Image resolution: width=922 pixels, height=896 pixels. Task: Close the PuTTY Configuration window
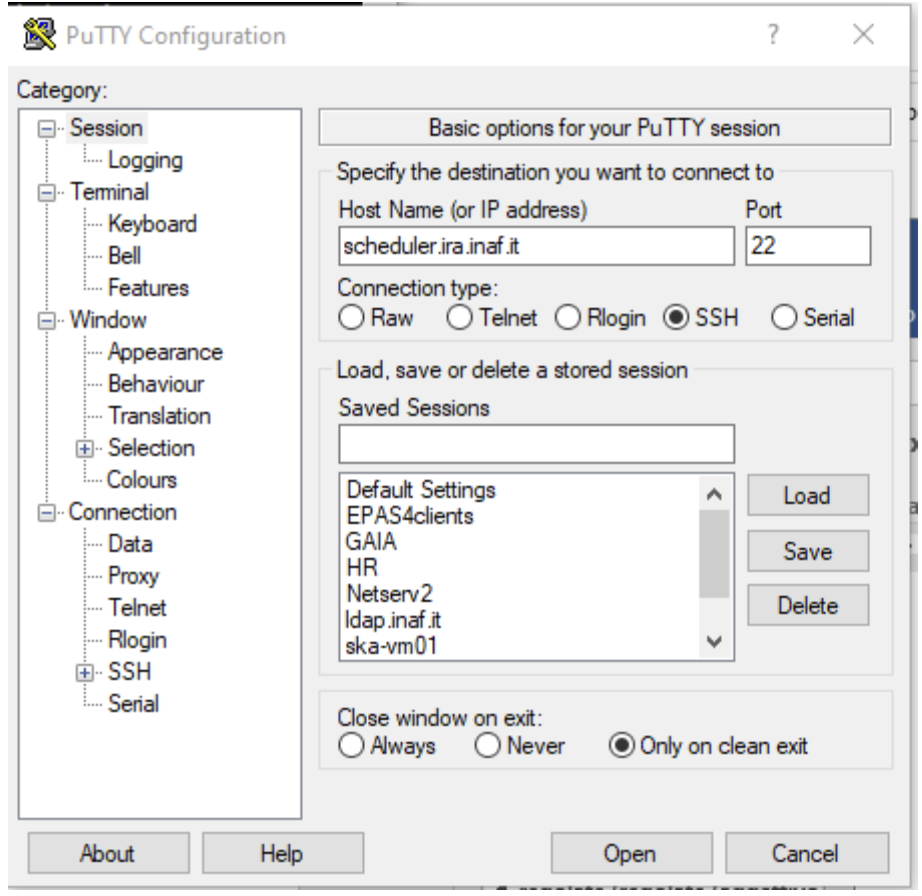coord(863,35)
